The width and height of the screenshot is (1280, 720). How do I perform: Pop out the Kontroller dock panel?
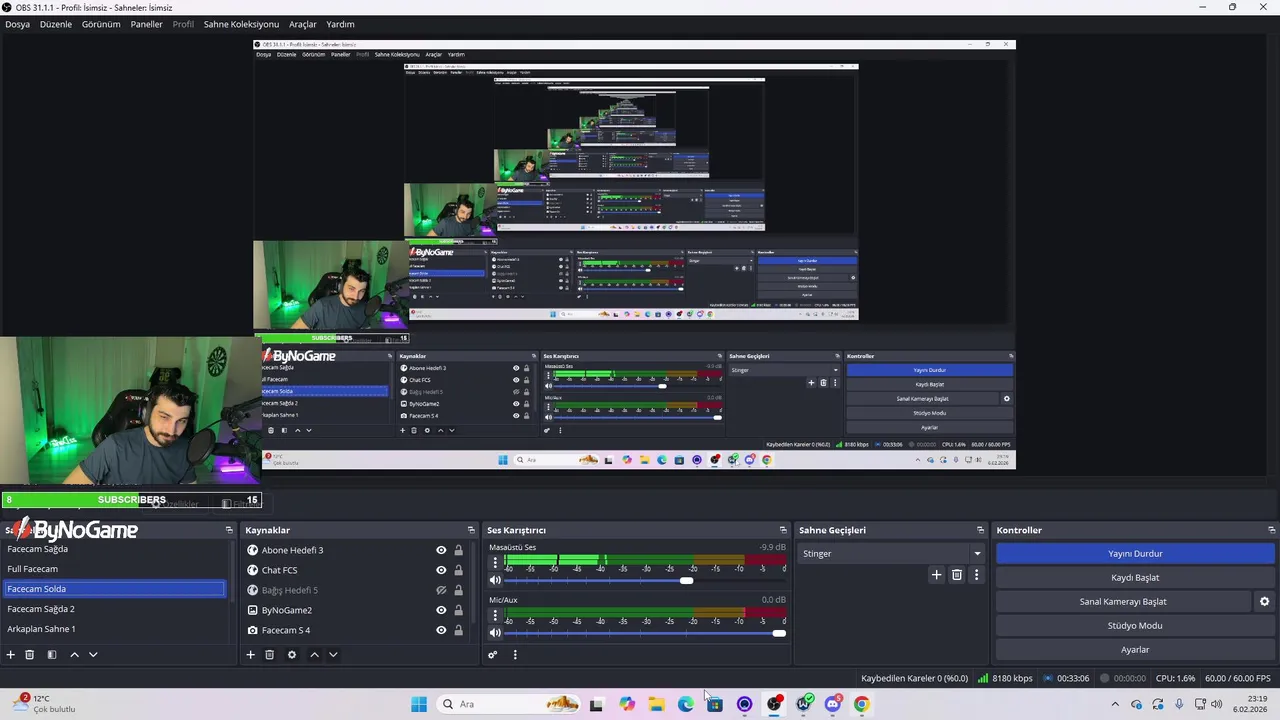tap(1271, 530)
